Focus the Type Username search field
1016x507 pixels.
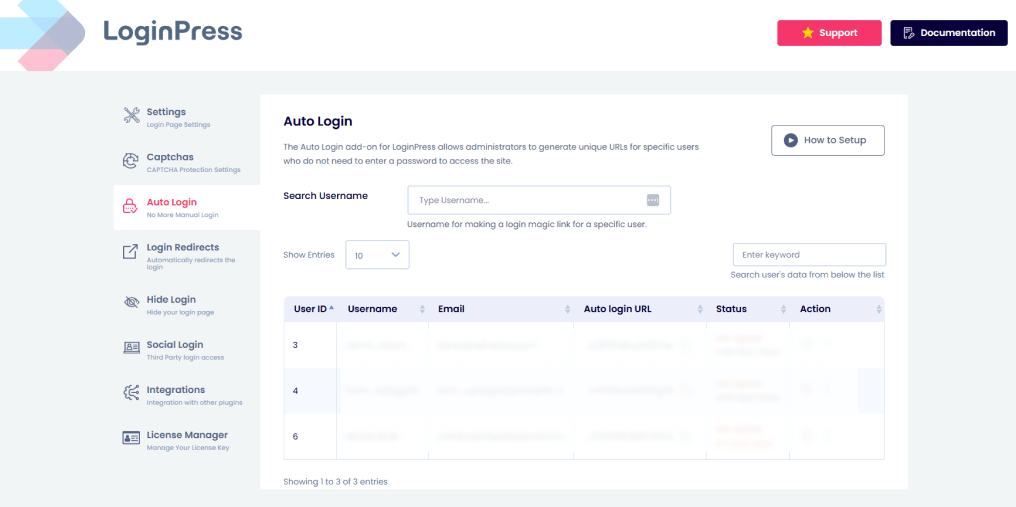[x=538, y=200]
